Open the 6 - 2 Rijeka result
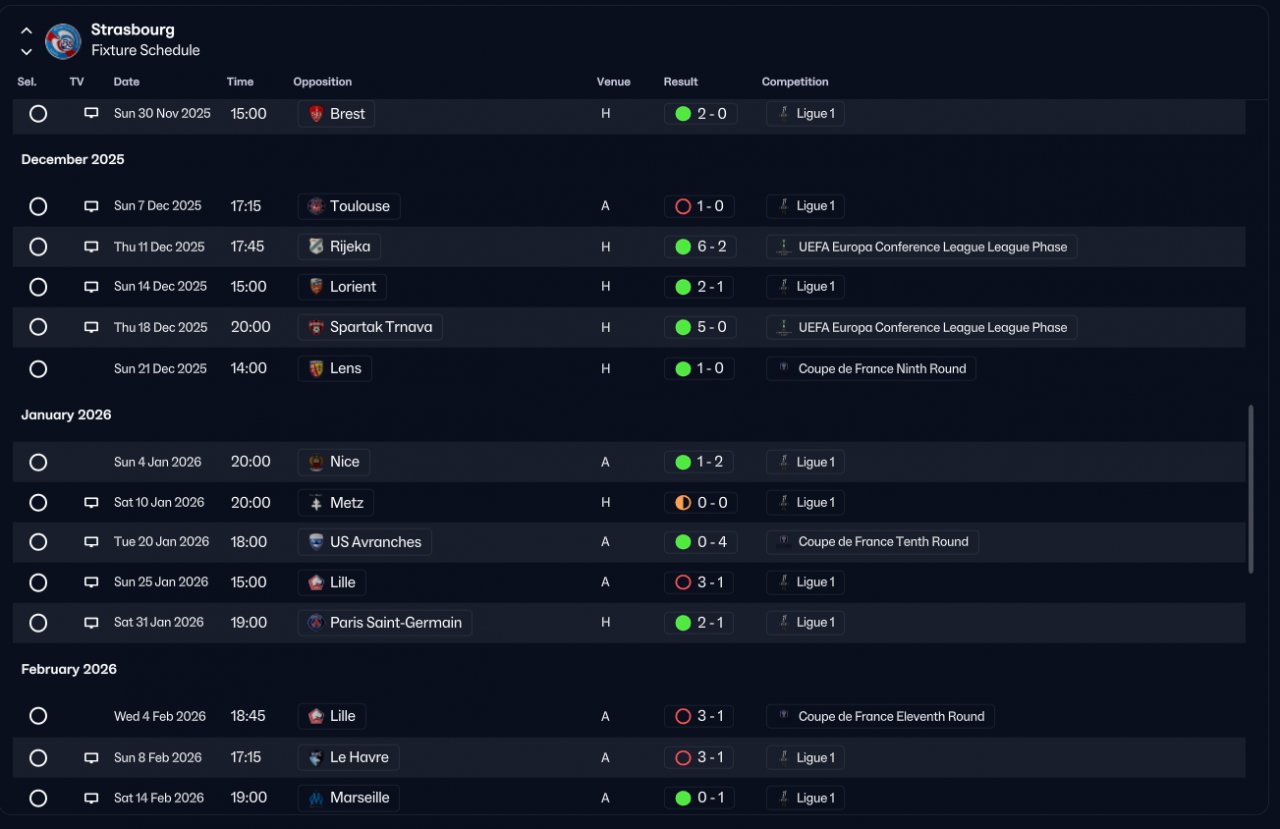1280x829 pixels. coord(701,247)
